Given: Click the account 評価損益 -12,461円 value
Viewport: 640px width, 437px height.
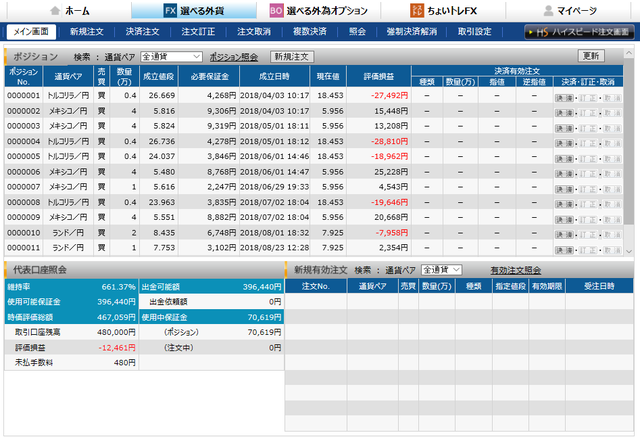Looking at the screenshot, I should click(x=117, y=348).
